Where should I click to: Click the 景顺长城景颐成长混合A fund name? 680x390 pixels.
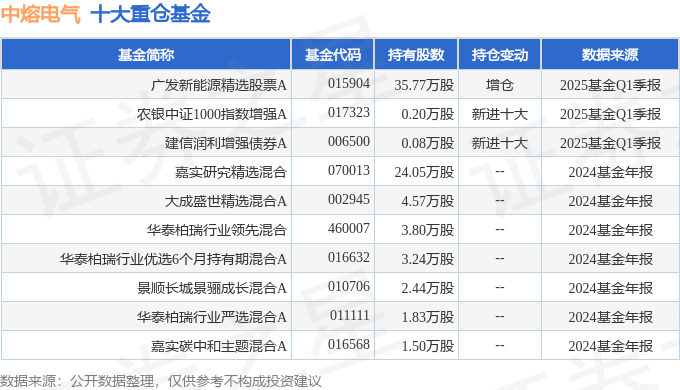pyautogui.click(x=212, y=288)
